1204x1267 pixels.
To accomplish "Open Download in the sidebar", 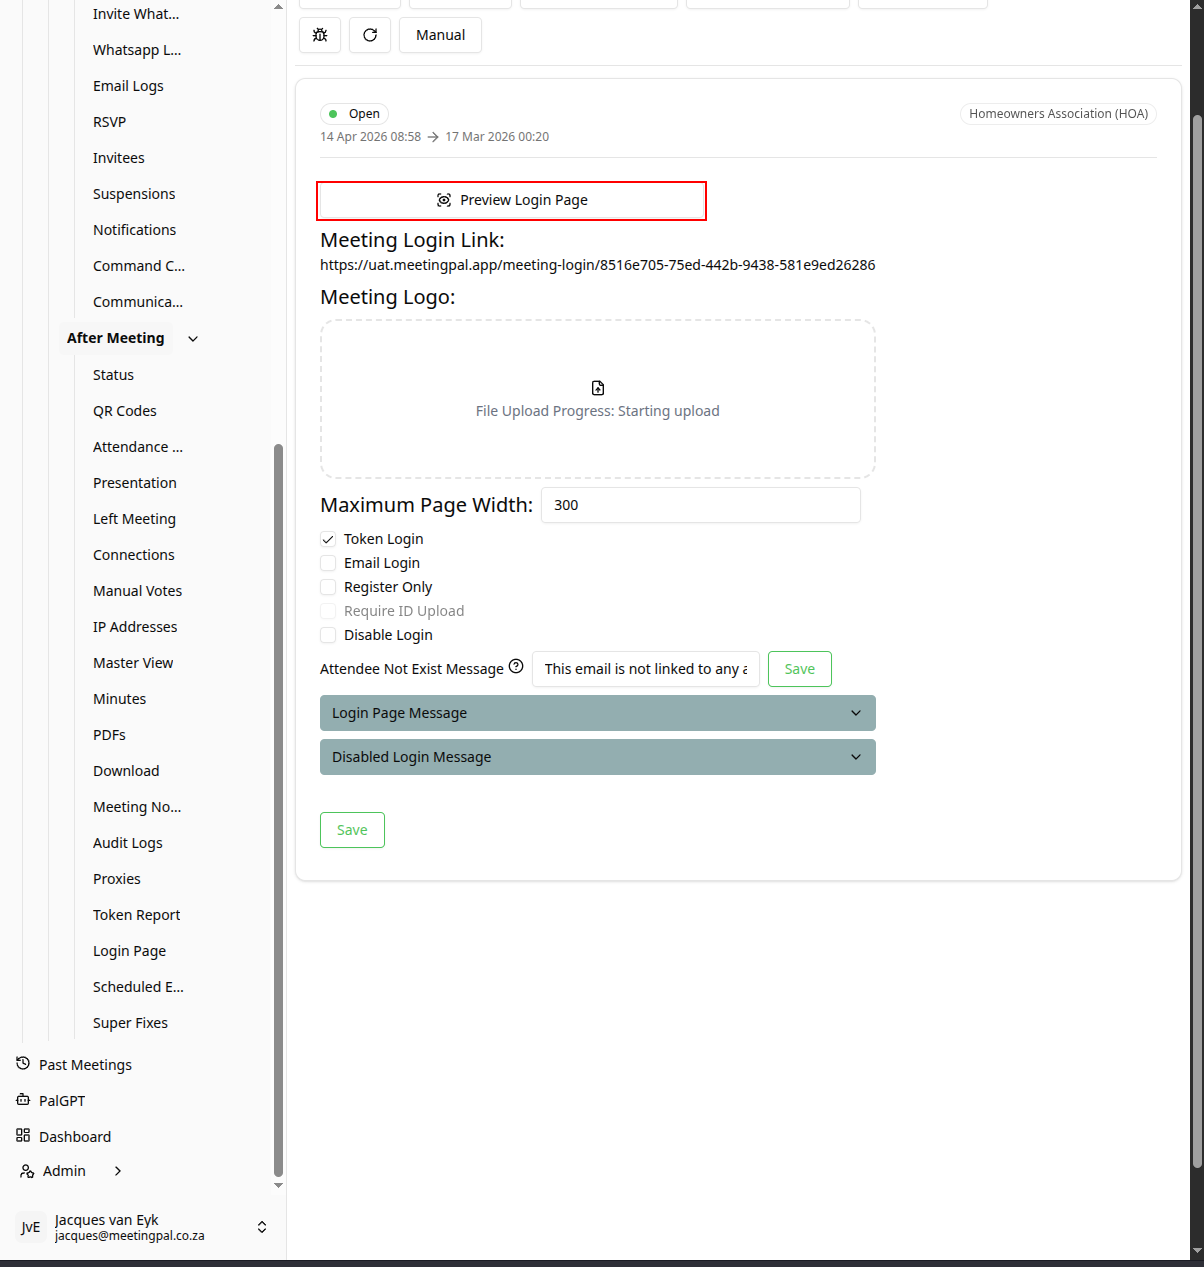I will [126, 771].
